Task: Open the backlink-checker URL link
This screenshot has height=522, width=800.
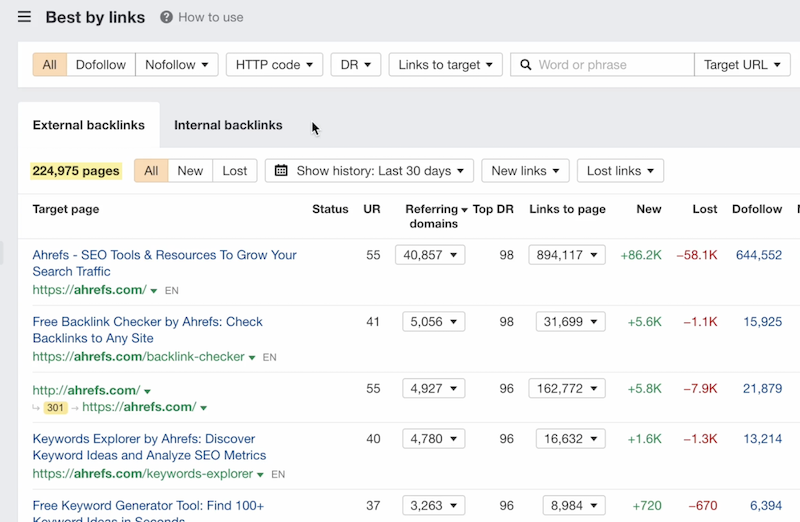Action: (x=138, y=357)
